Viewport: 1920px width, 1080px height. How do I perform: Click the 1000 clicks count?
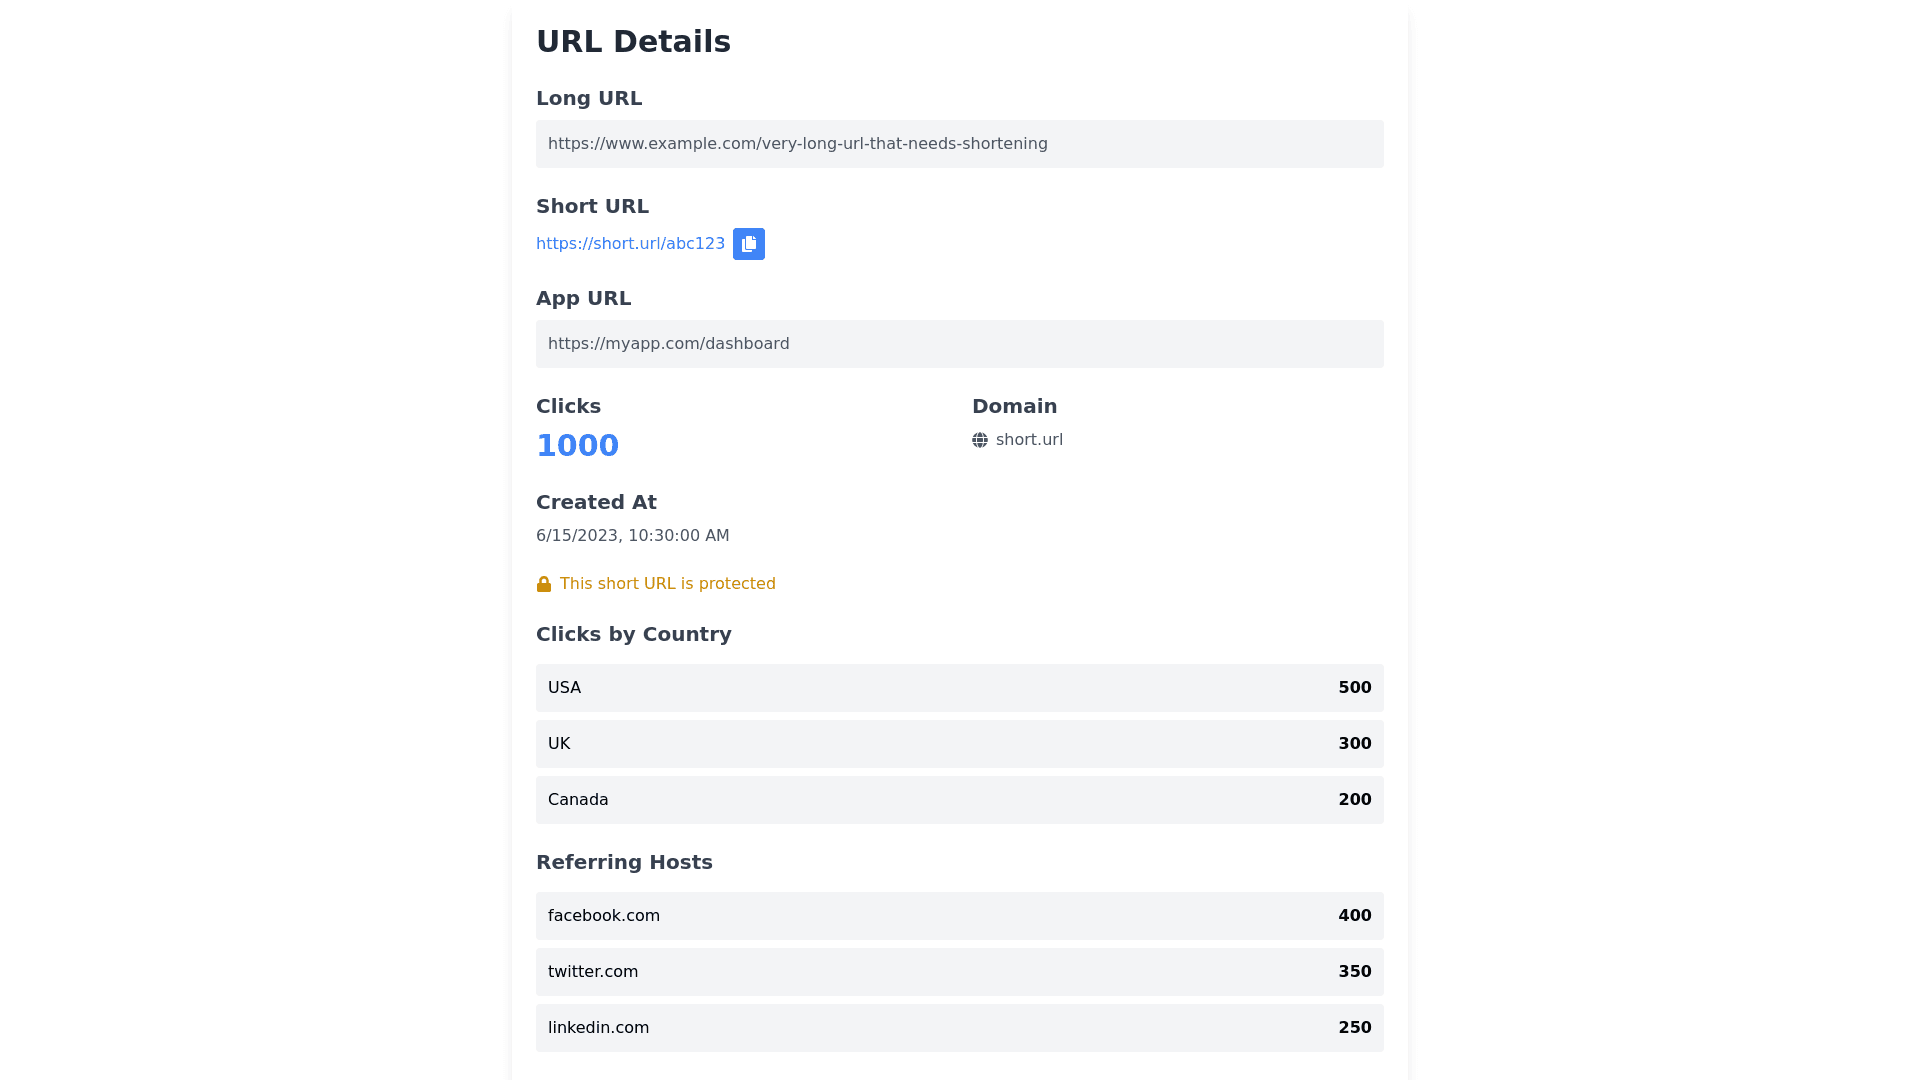(x=577, y=445)
